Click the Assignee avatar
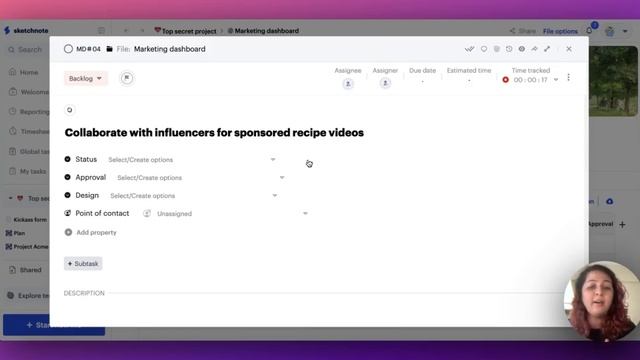 pos(348,84)
